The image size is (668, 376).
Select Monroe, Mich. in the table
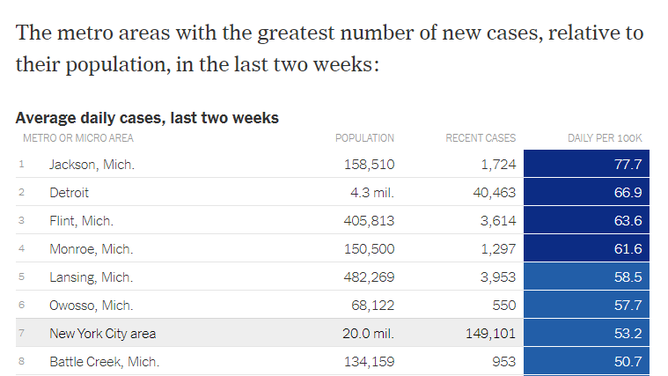(x=91, y=249)
